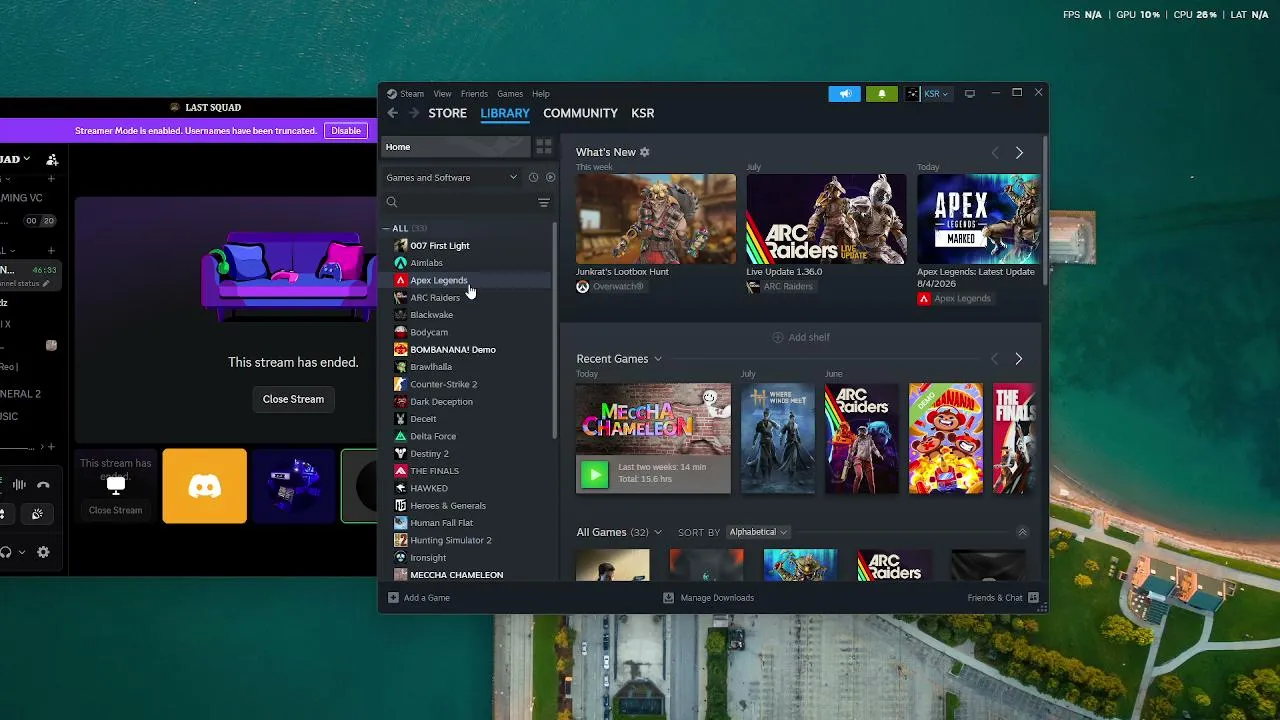Click Add shelf plus button
The height and width of the screenshot is (720, 1280).
click(778, 337)
